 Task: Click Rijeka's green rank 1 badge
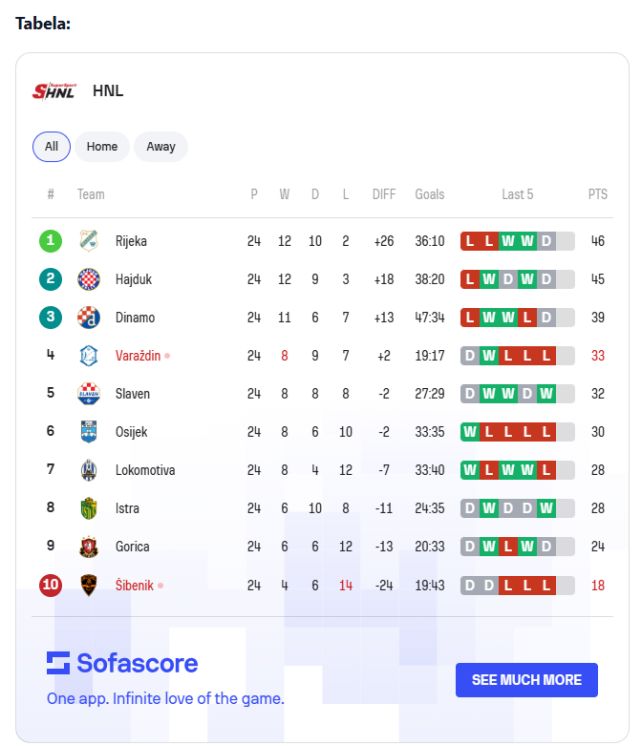click(x=51, y=241)
